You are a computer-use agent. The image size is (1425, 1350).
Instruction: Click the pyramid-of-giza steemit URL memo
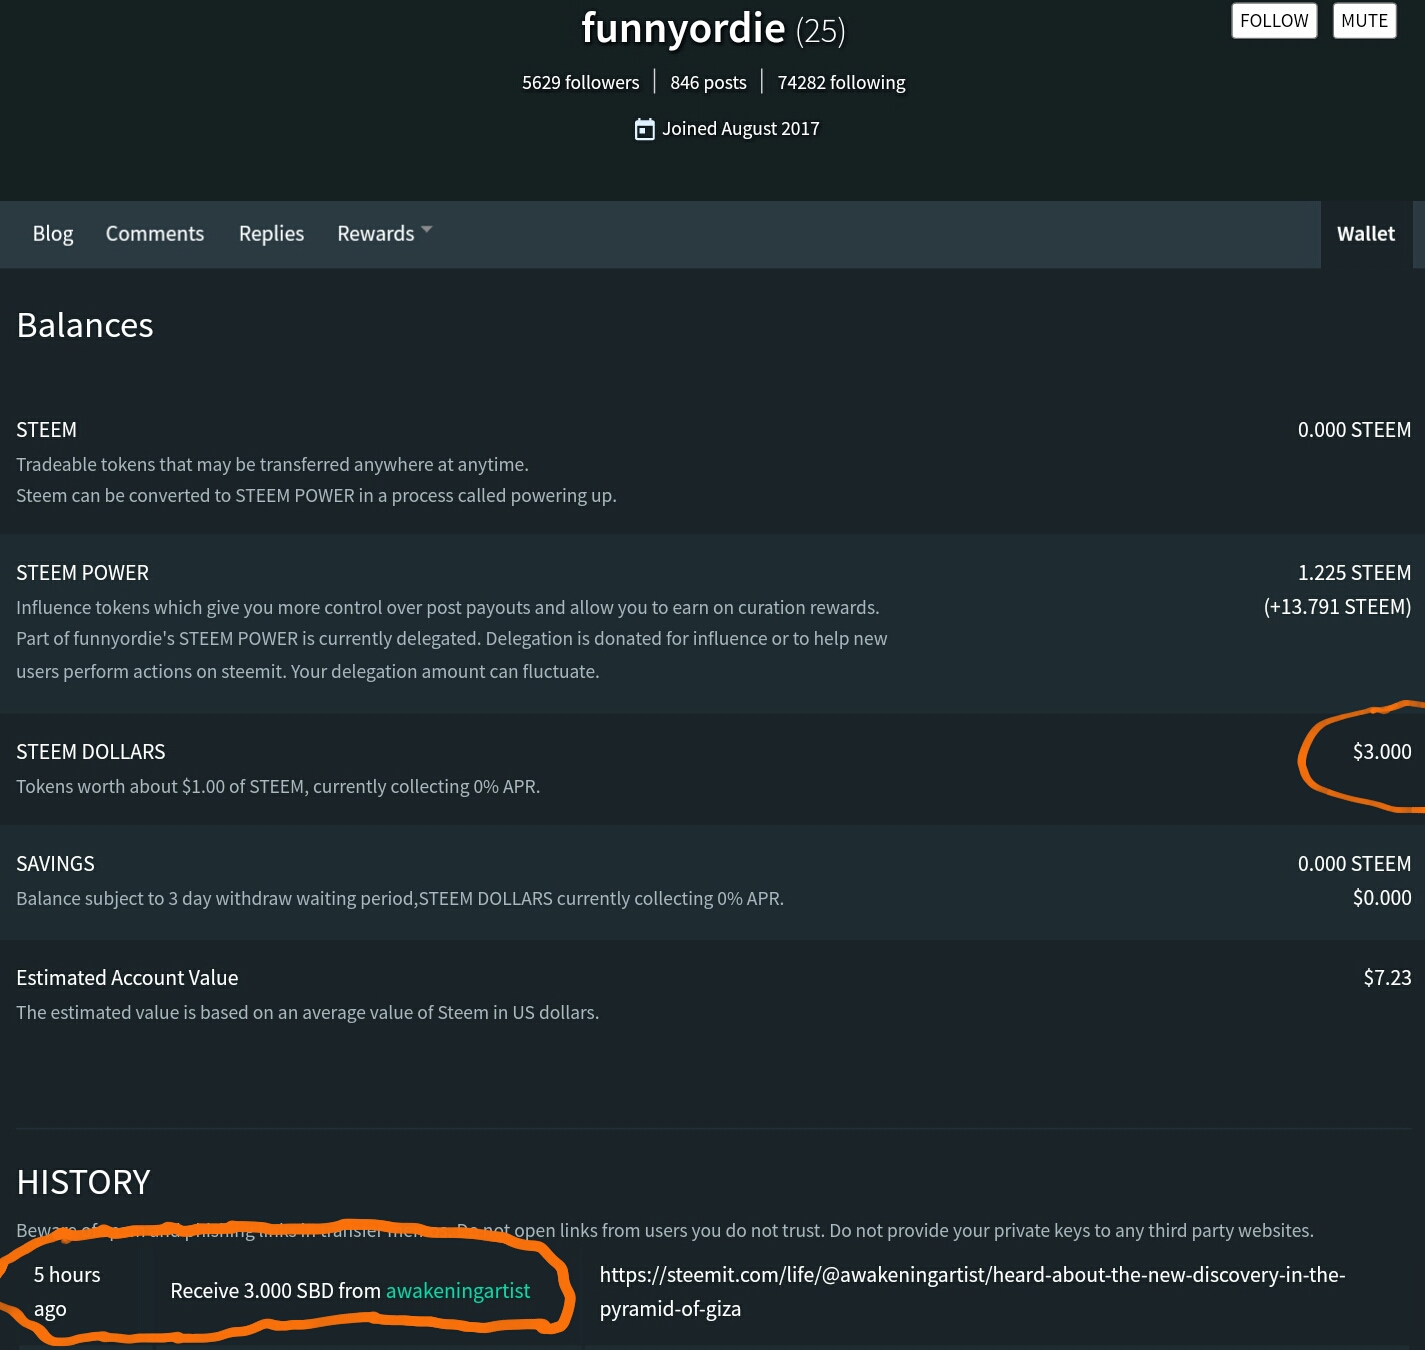[972, 1292]
